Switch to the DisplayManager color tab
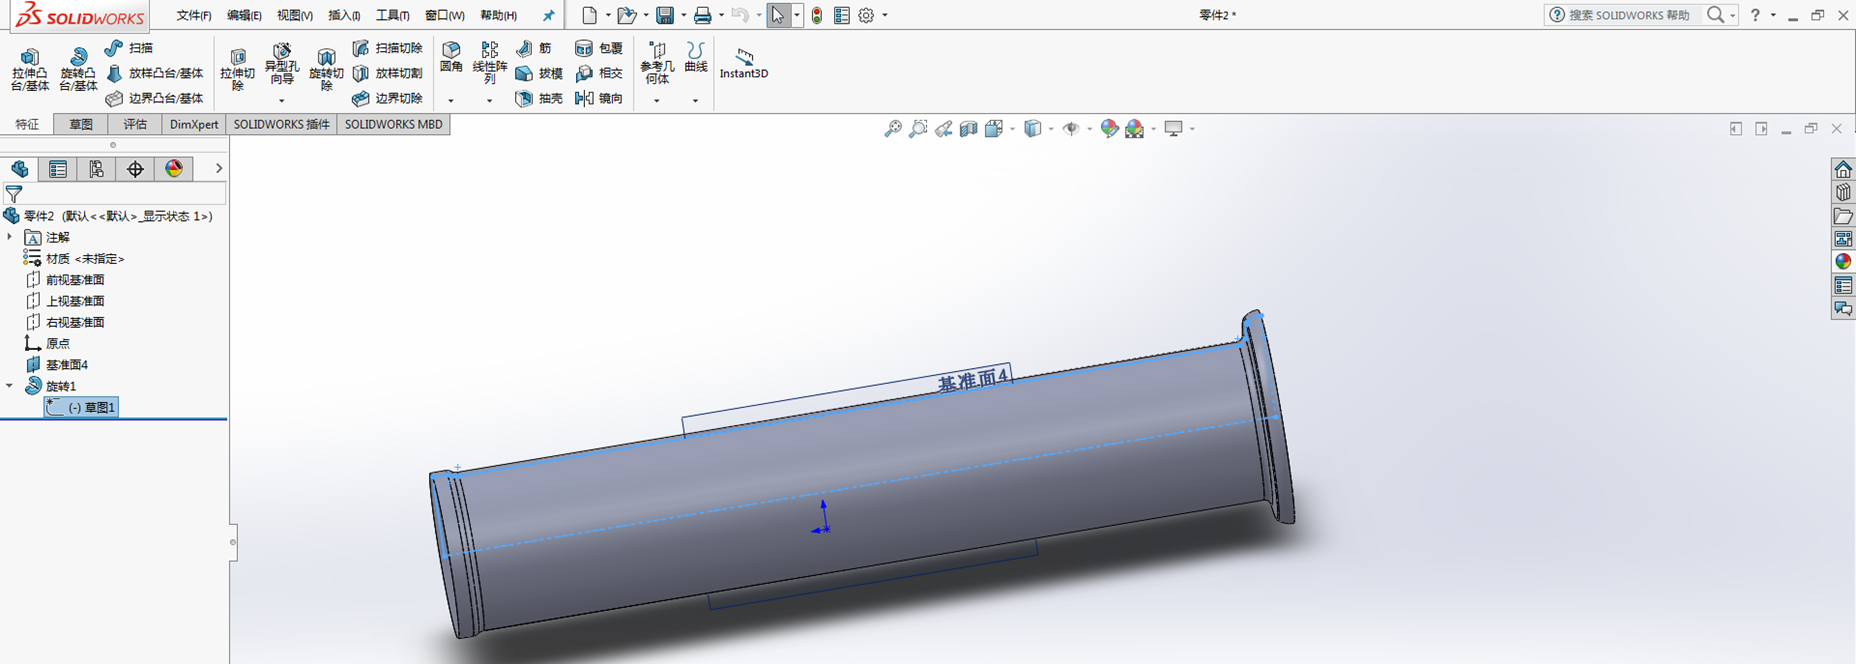 [174, 169]
